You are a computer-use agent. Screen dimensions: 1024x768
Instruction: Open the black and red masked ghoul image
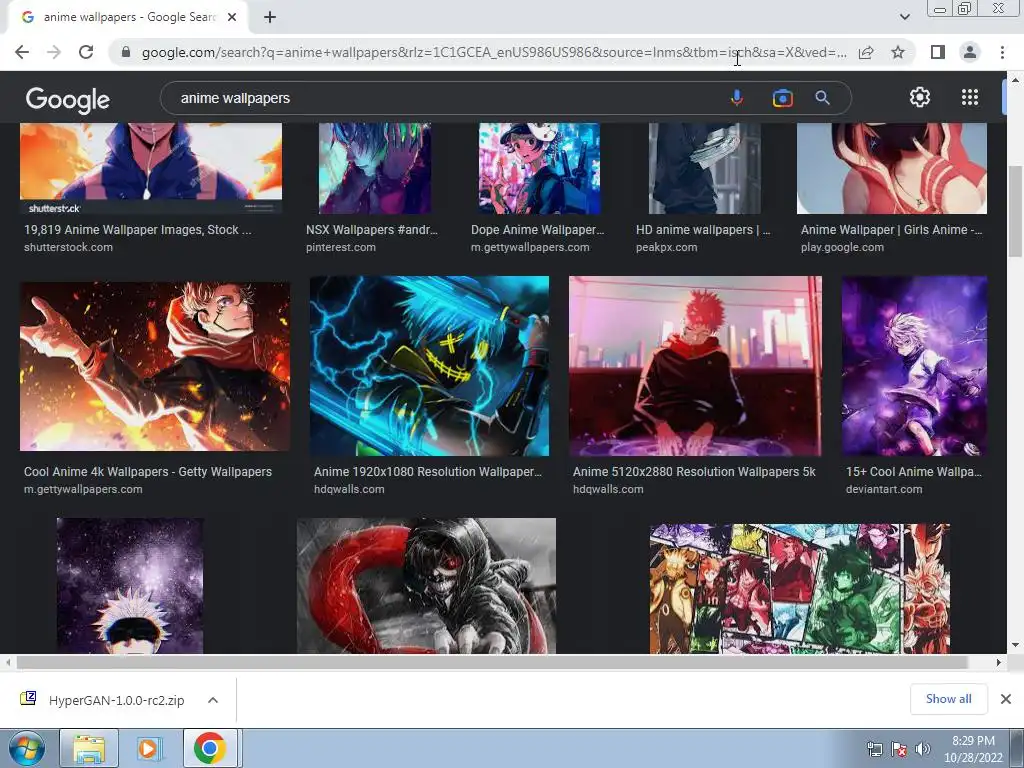(x=426, y=586)
